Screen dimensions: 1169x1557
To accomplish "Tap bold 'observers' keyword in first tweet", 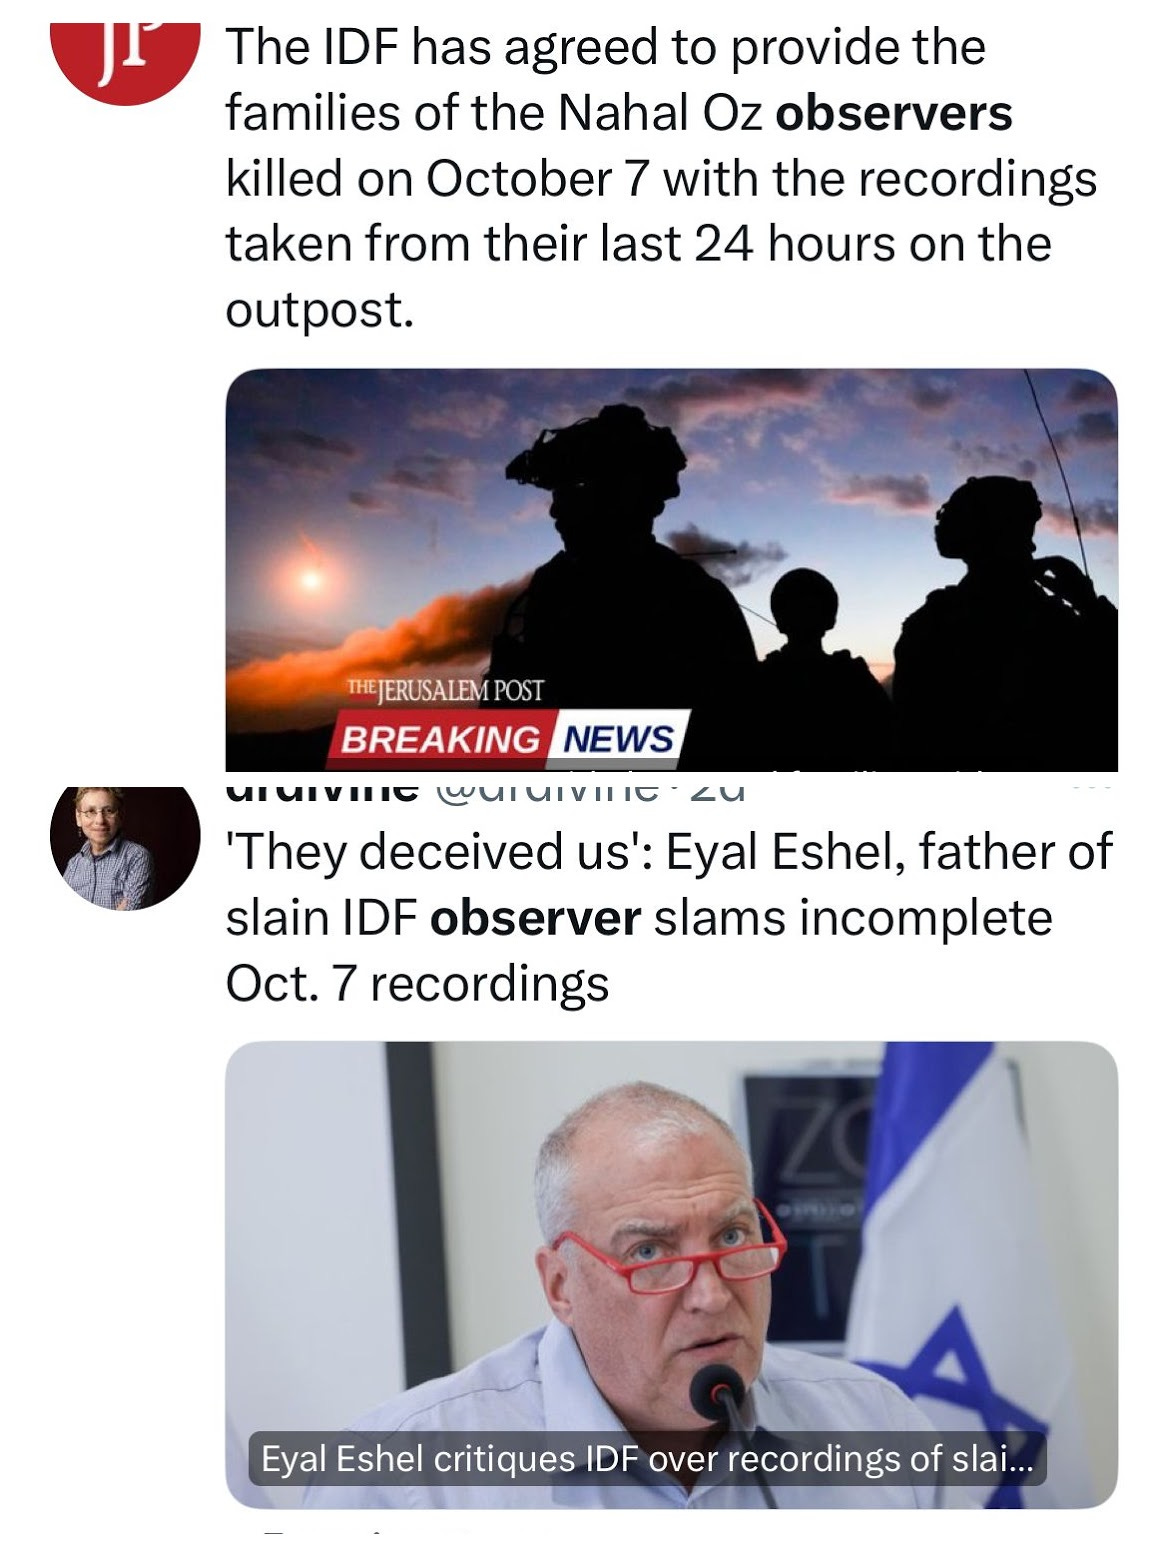I will (x=894, y=113).
